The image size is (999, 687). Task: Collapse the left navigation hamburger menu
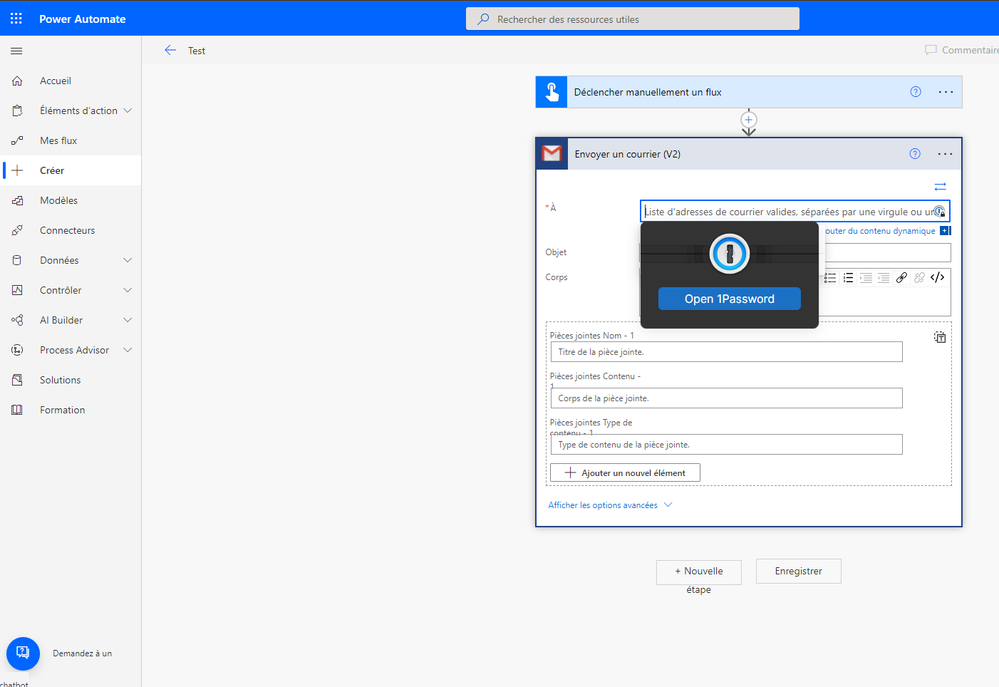tap(16, 51)
